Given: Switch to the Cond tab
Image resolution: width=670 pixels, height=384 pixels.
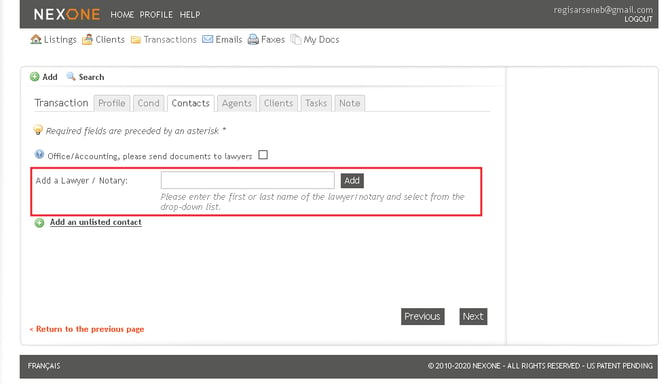Looking at the screenshot, I should 148,103.
